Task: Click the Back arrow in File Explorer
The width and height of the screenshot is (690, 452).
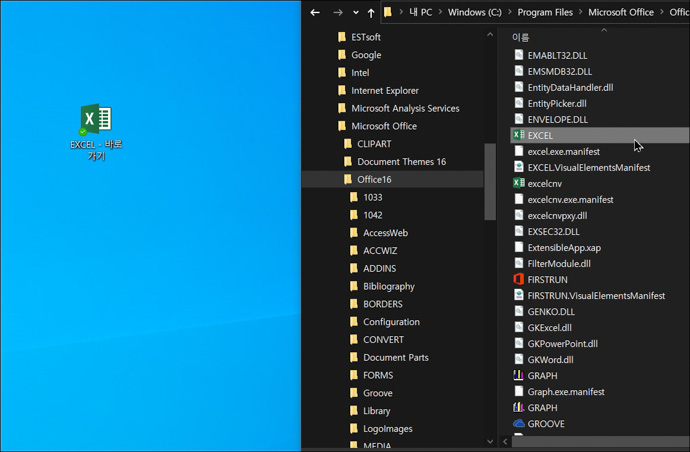Action: (x=315, y=13)
